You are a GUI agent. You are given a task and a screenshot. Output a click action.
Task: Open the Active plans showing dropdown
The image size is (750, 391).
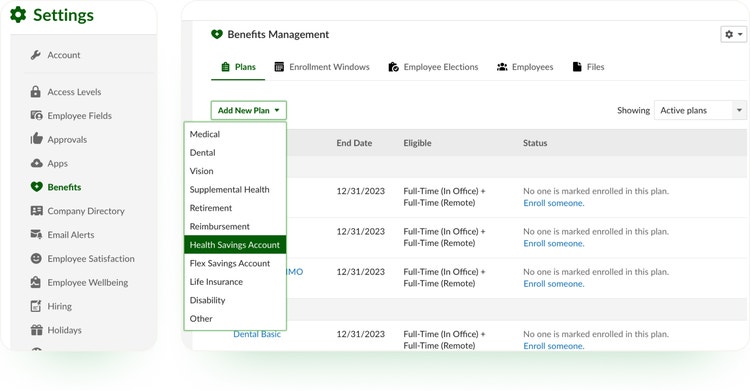pos(700,111)
